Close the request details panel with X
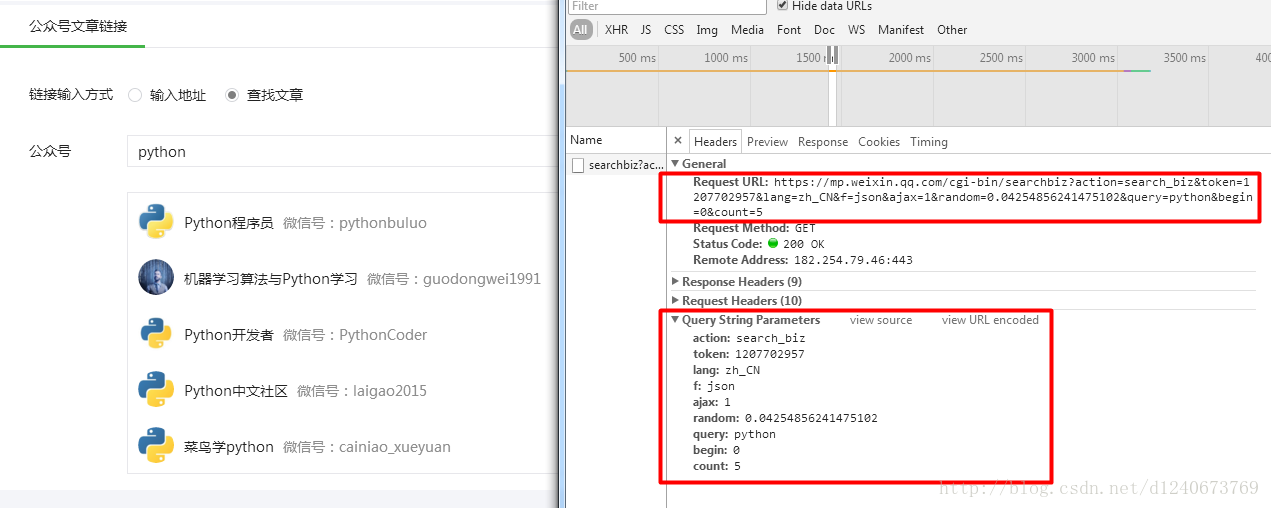This screenshot has height=508, width=1271. click(678, 141)
